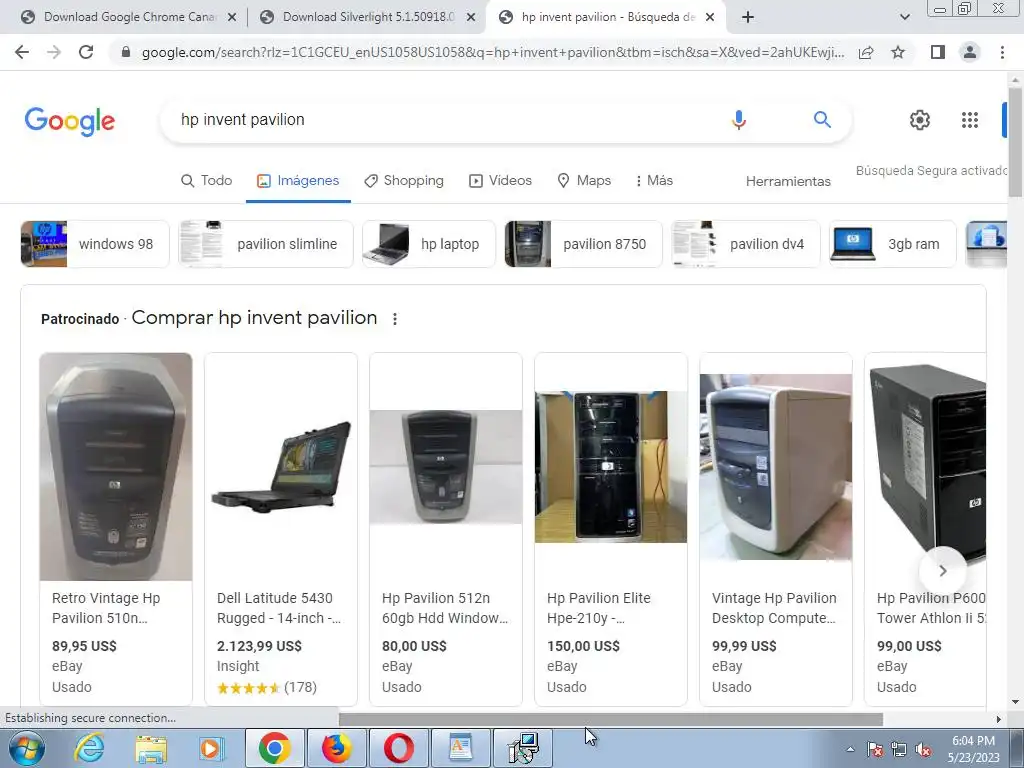The image size is (1024, 768).
Task: Click the vertical page scrollbar
Action: click(x=1015, y=140)
